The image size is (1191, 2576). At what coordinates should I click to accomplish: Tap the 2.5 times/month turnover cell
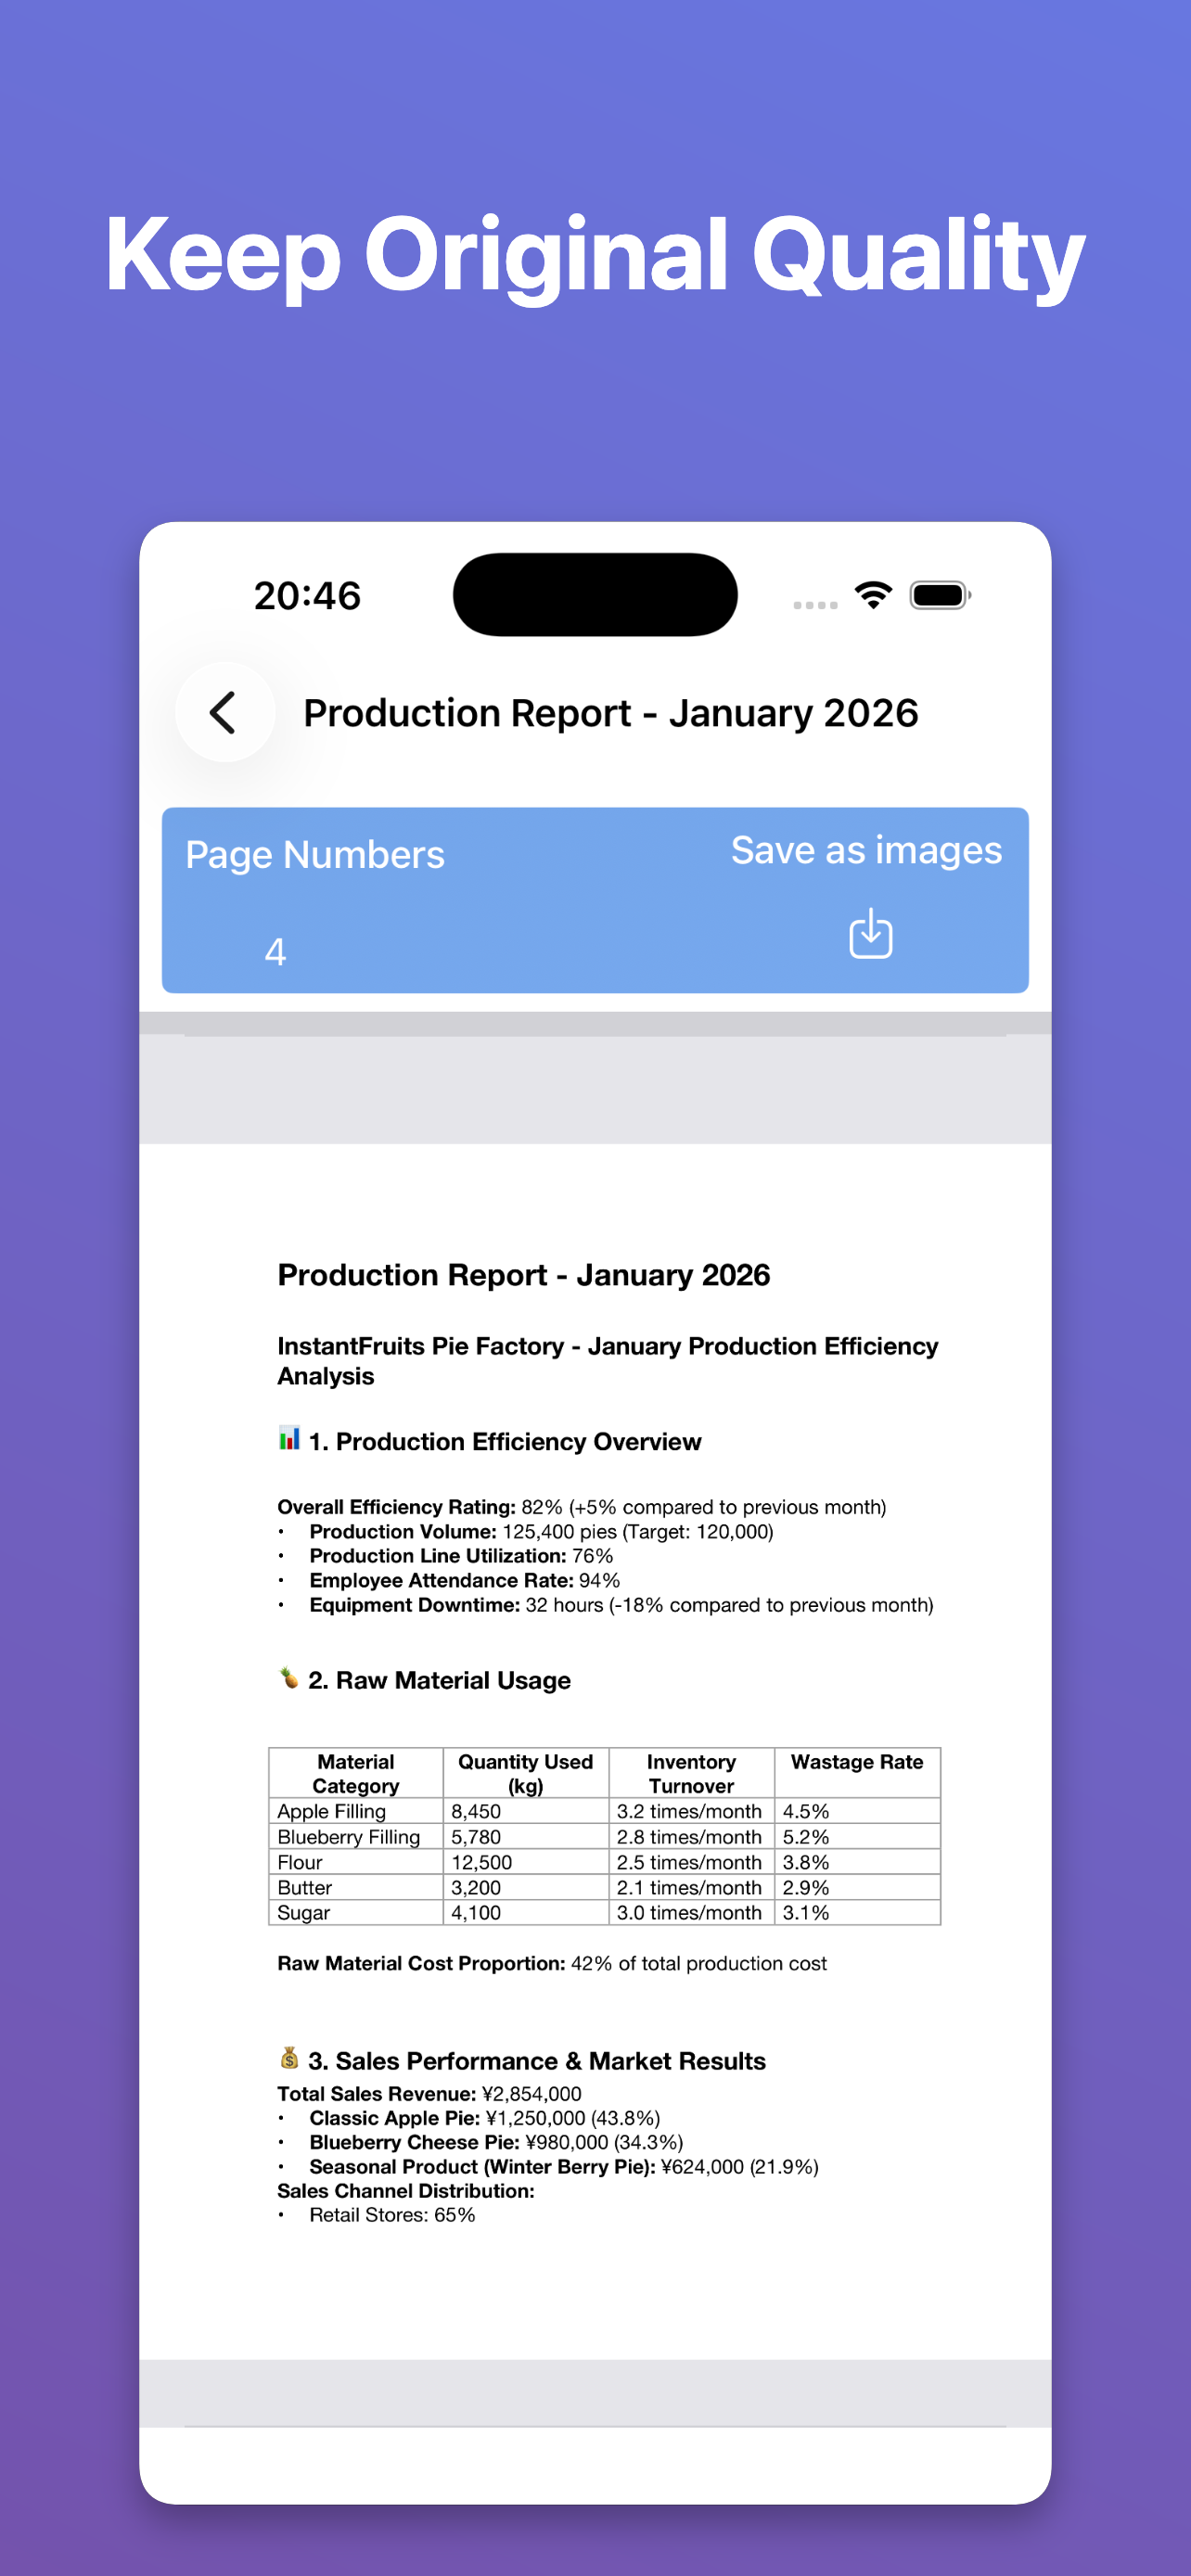point(691,1862)
